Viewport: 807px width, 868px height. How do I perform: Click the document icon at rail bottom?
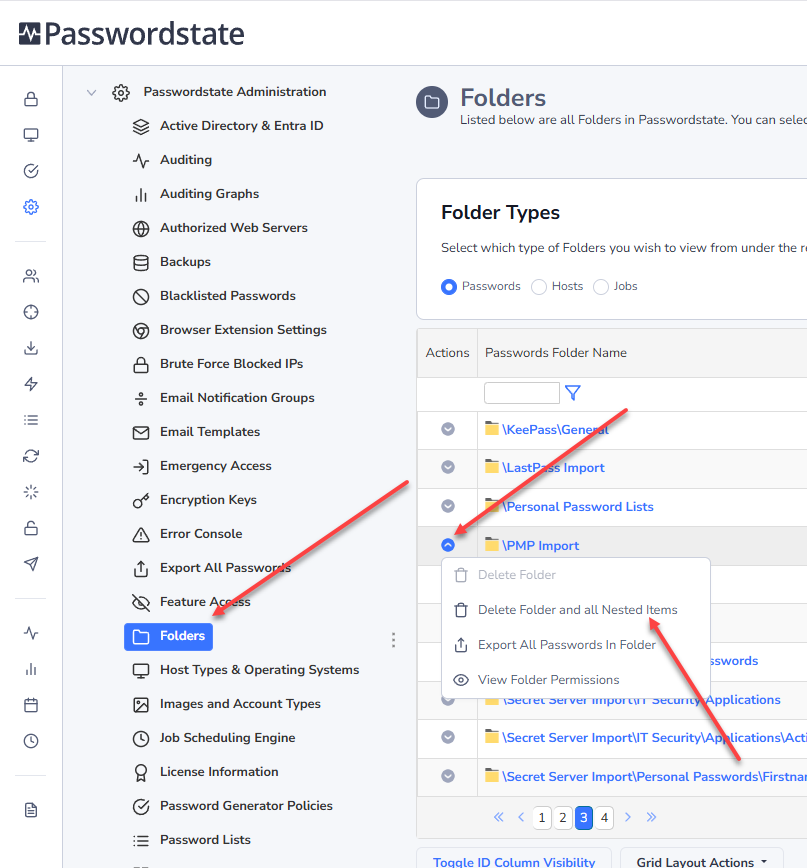tap(31, 810)
